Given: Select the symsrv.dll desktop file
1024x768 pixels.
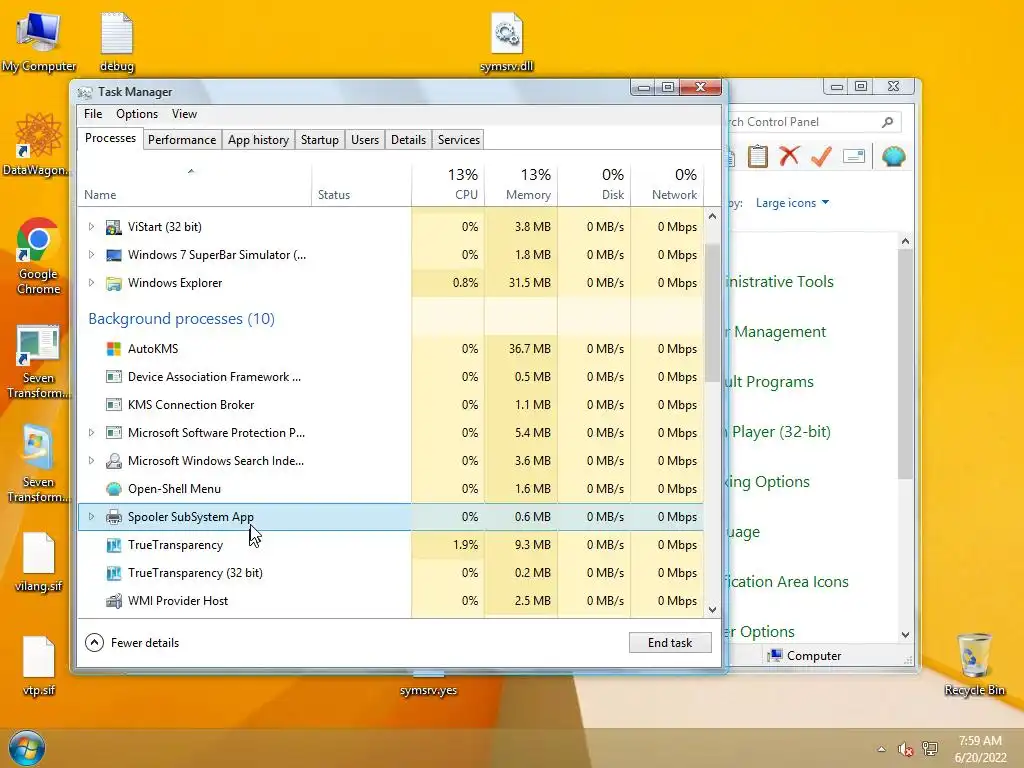Looking at the screenshot, I should point(506,42).
